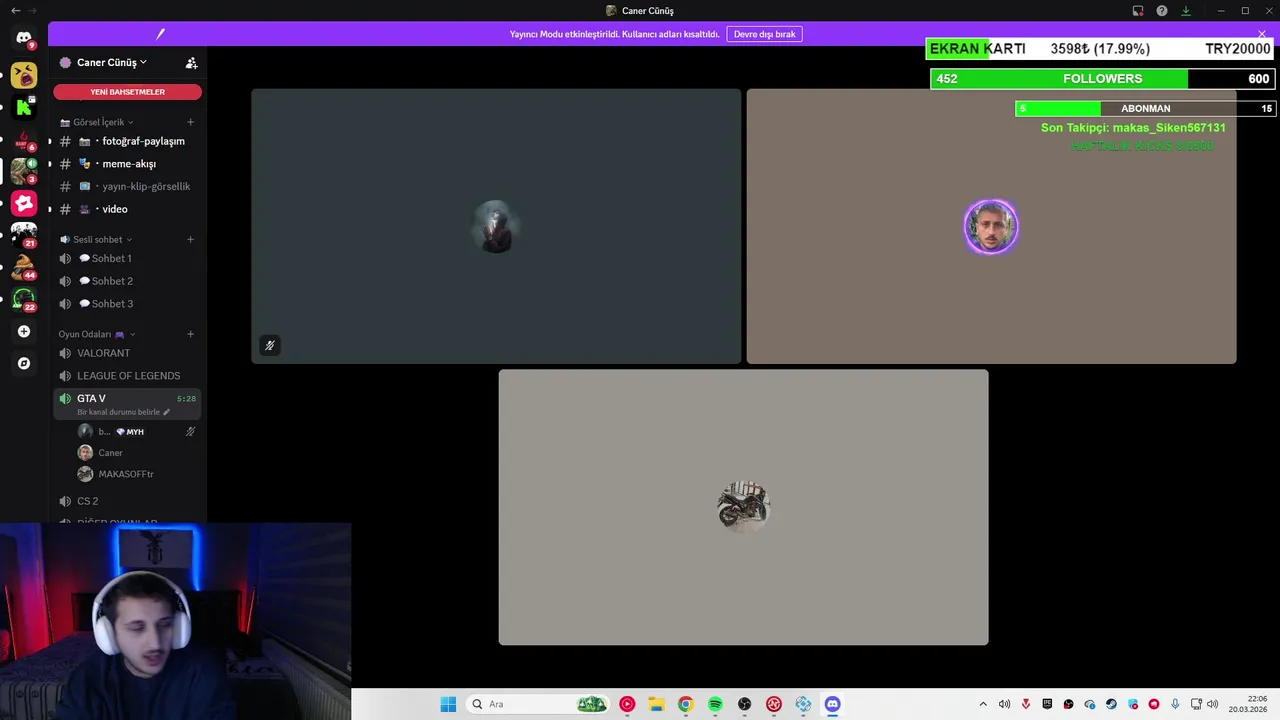Click the muted microphone icon on first video tile
The height and width of the screenshot is (720, 1280).
pyautogui.click(x=269, y=345)
